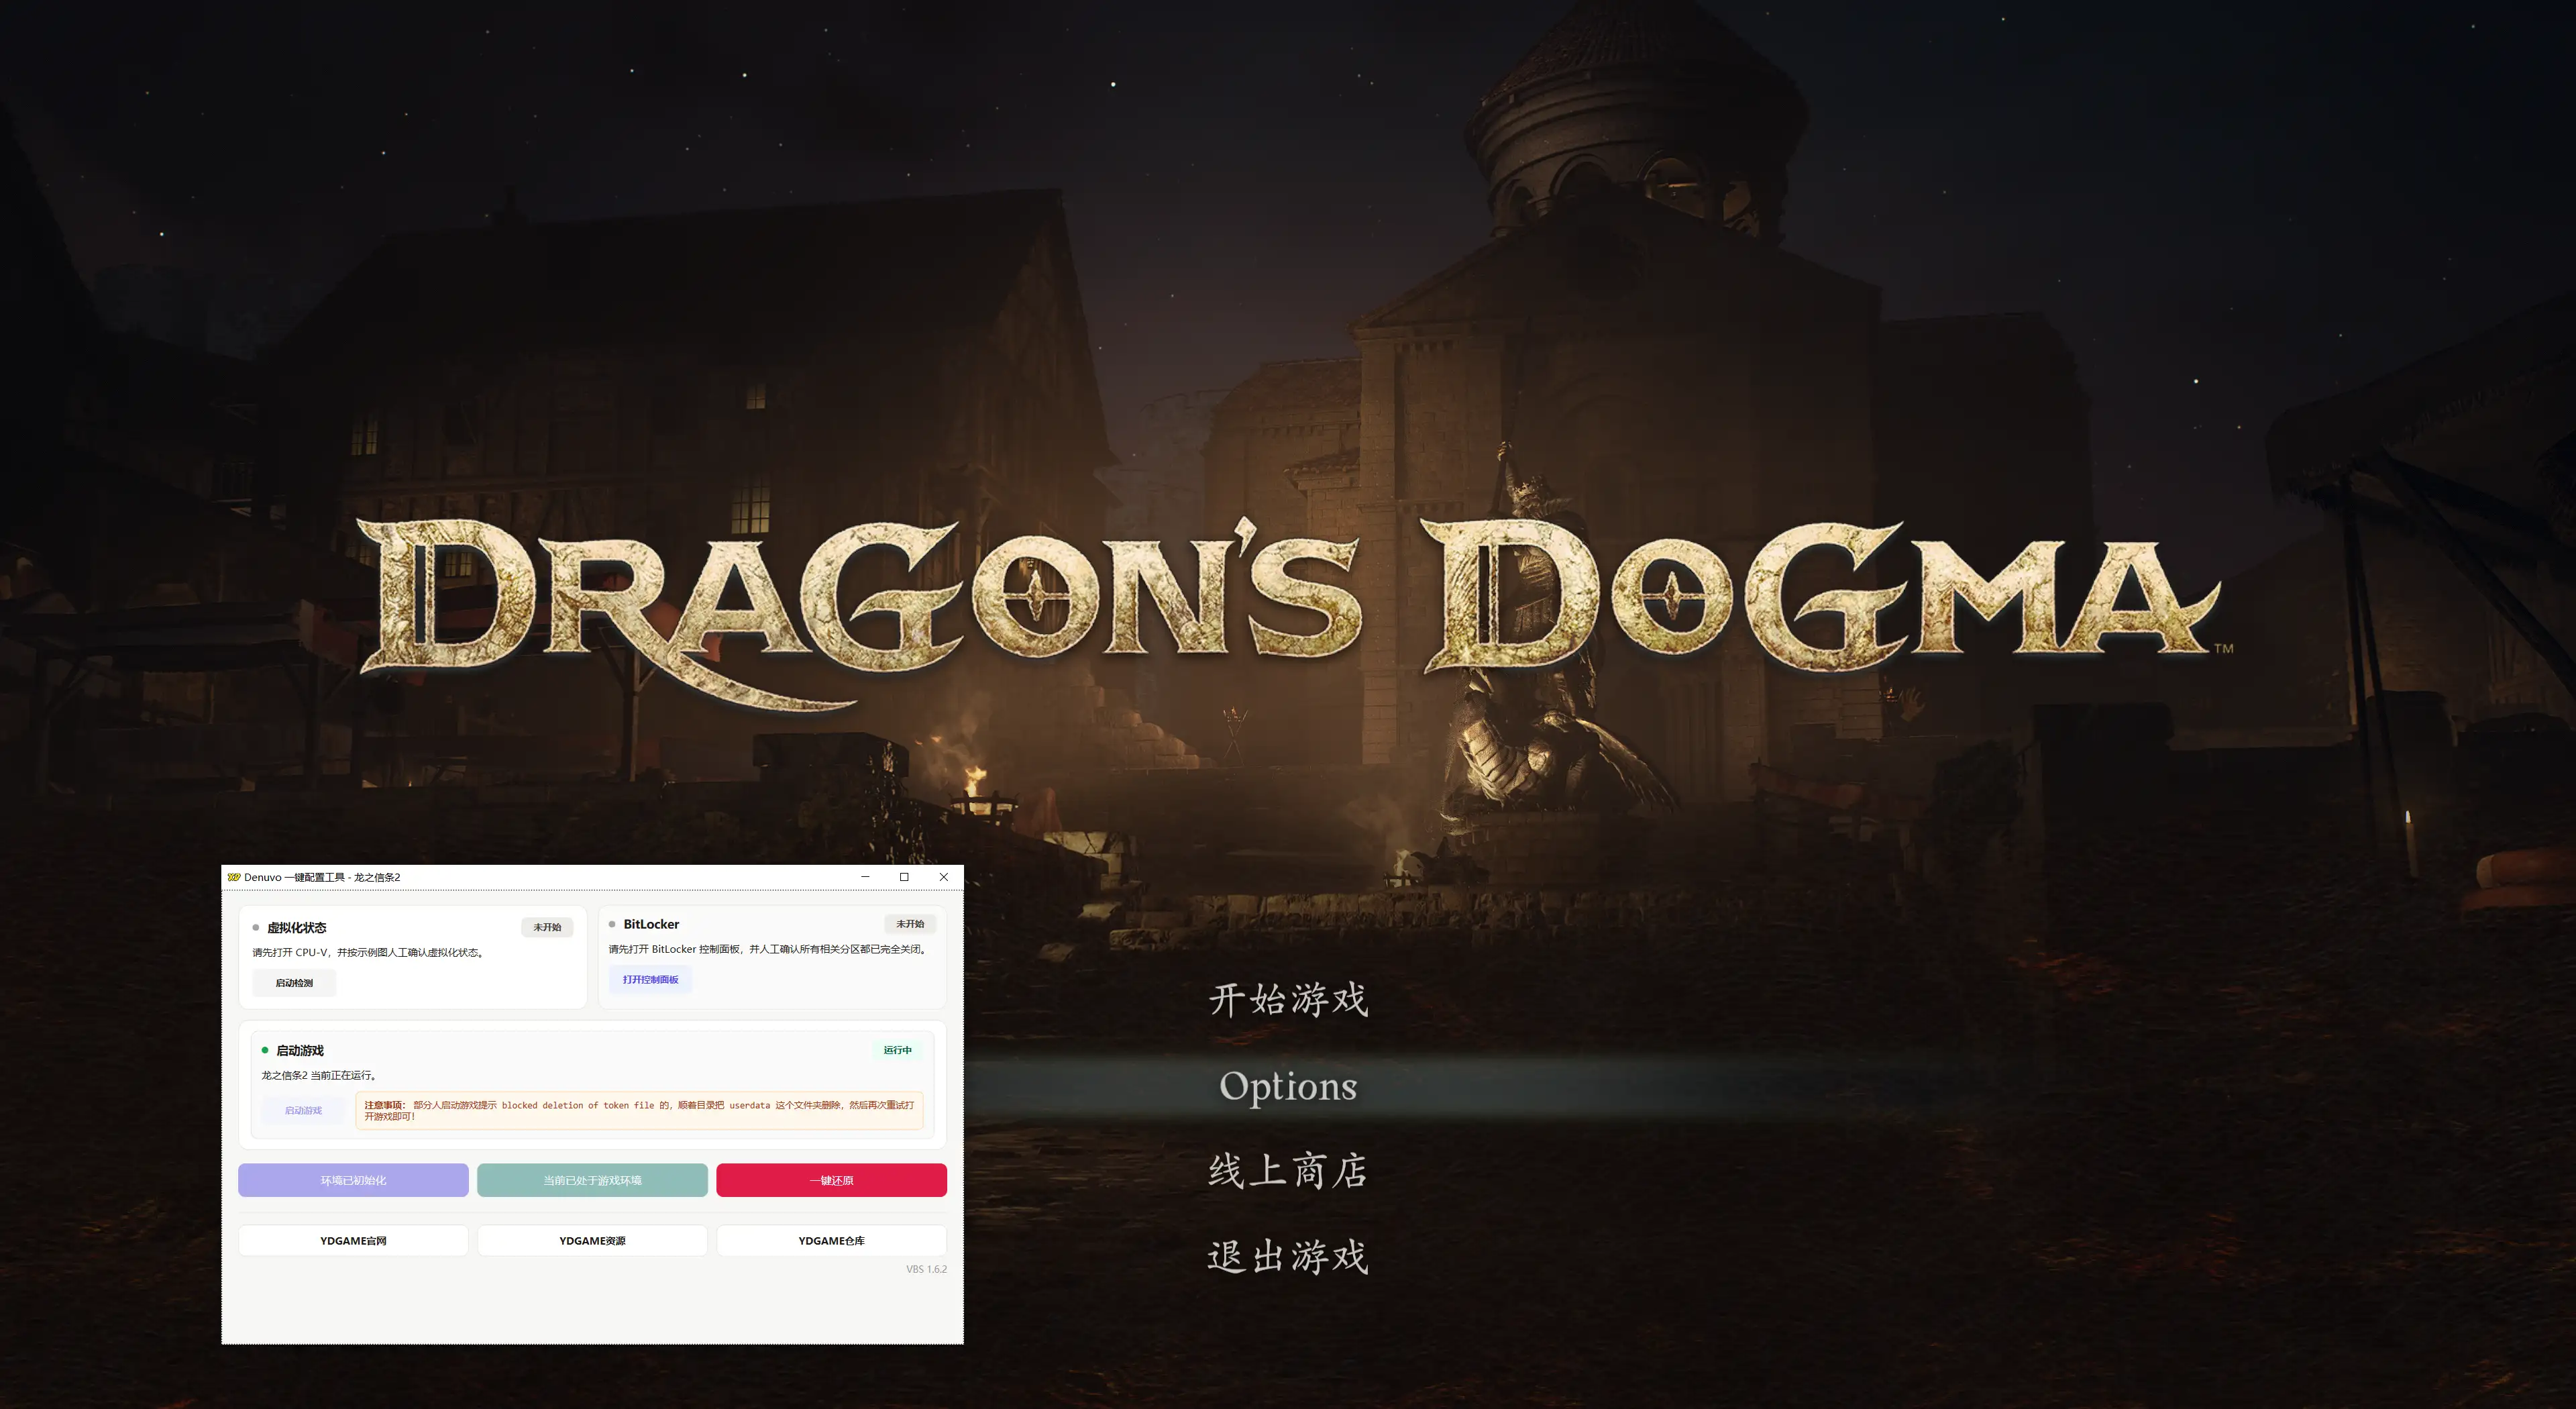Close the Denuvo configuration tool window
Image resolution: width=2576 pixels, height=1409 pixels.
pos(943,877)
